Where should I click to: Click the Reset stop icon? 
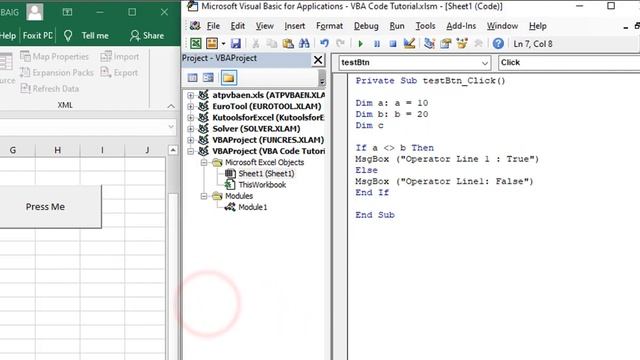click(393, 44)
